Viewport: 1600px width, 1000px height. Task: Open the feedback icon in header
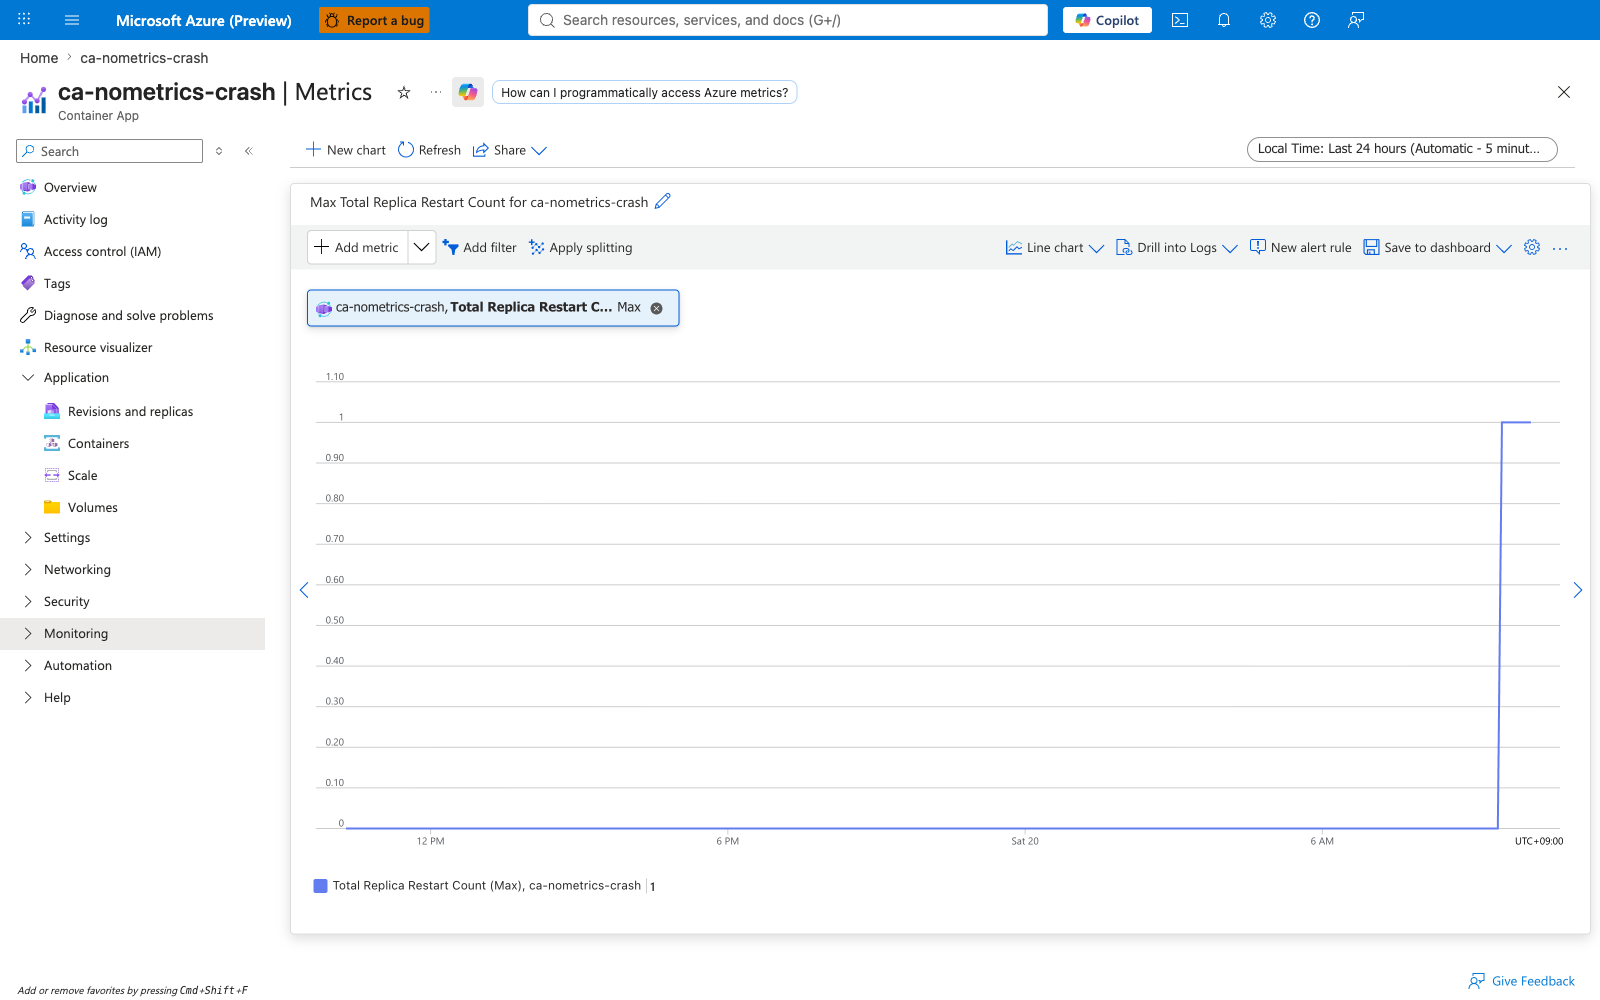pos(1356,20)
